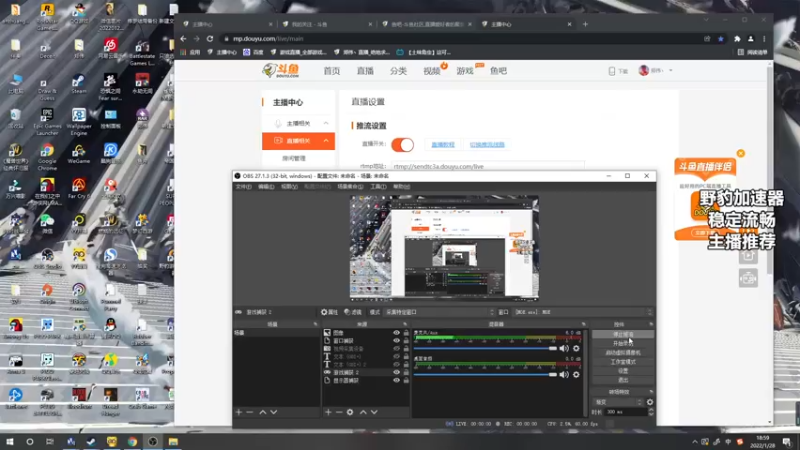Toggle the 直播开关 switch on Douyu page
Screen dimensions: 800x450
403,144
